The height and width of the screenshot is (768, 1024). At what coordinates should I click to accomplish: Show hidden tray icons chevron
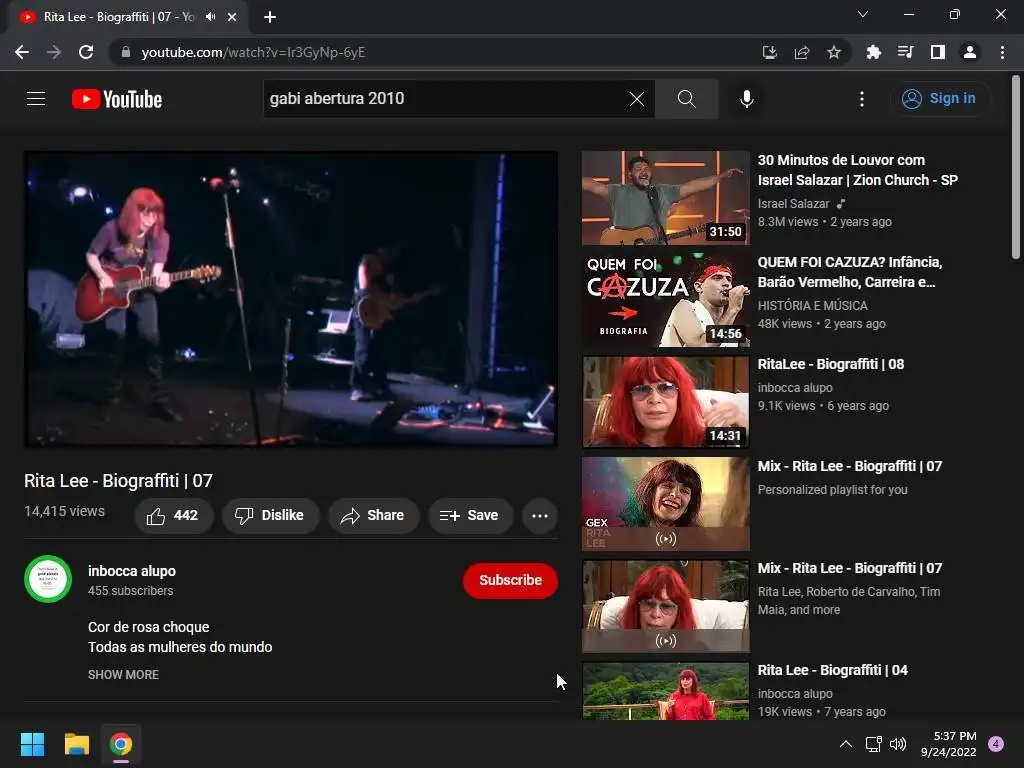(x=846, y=744)
